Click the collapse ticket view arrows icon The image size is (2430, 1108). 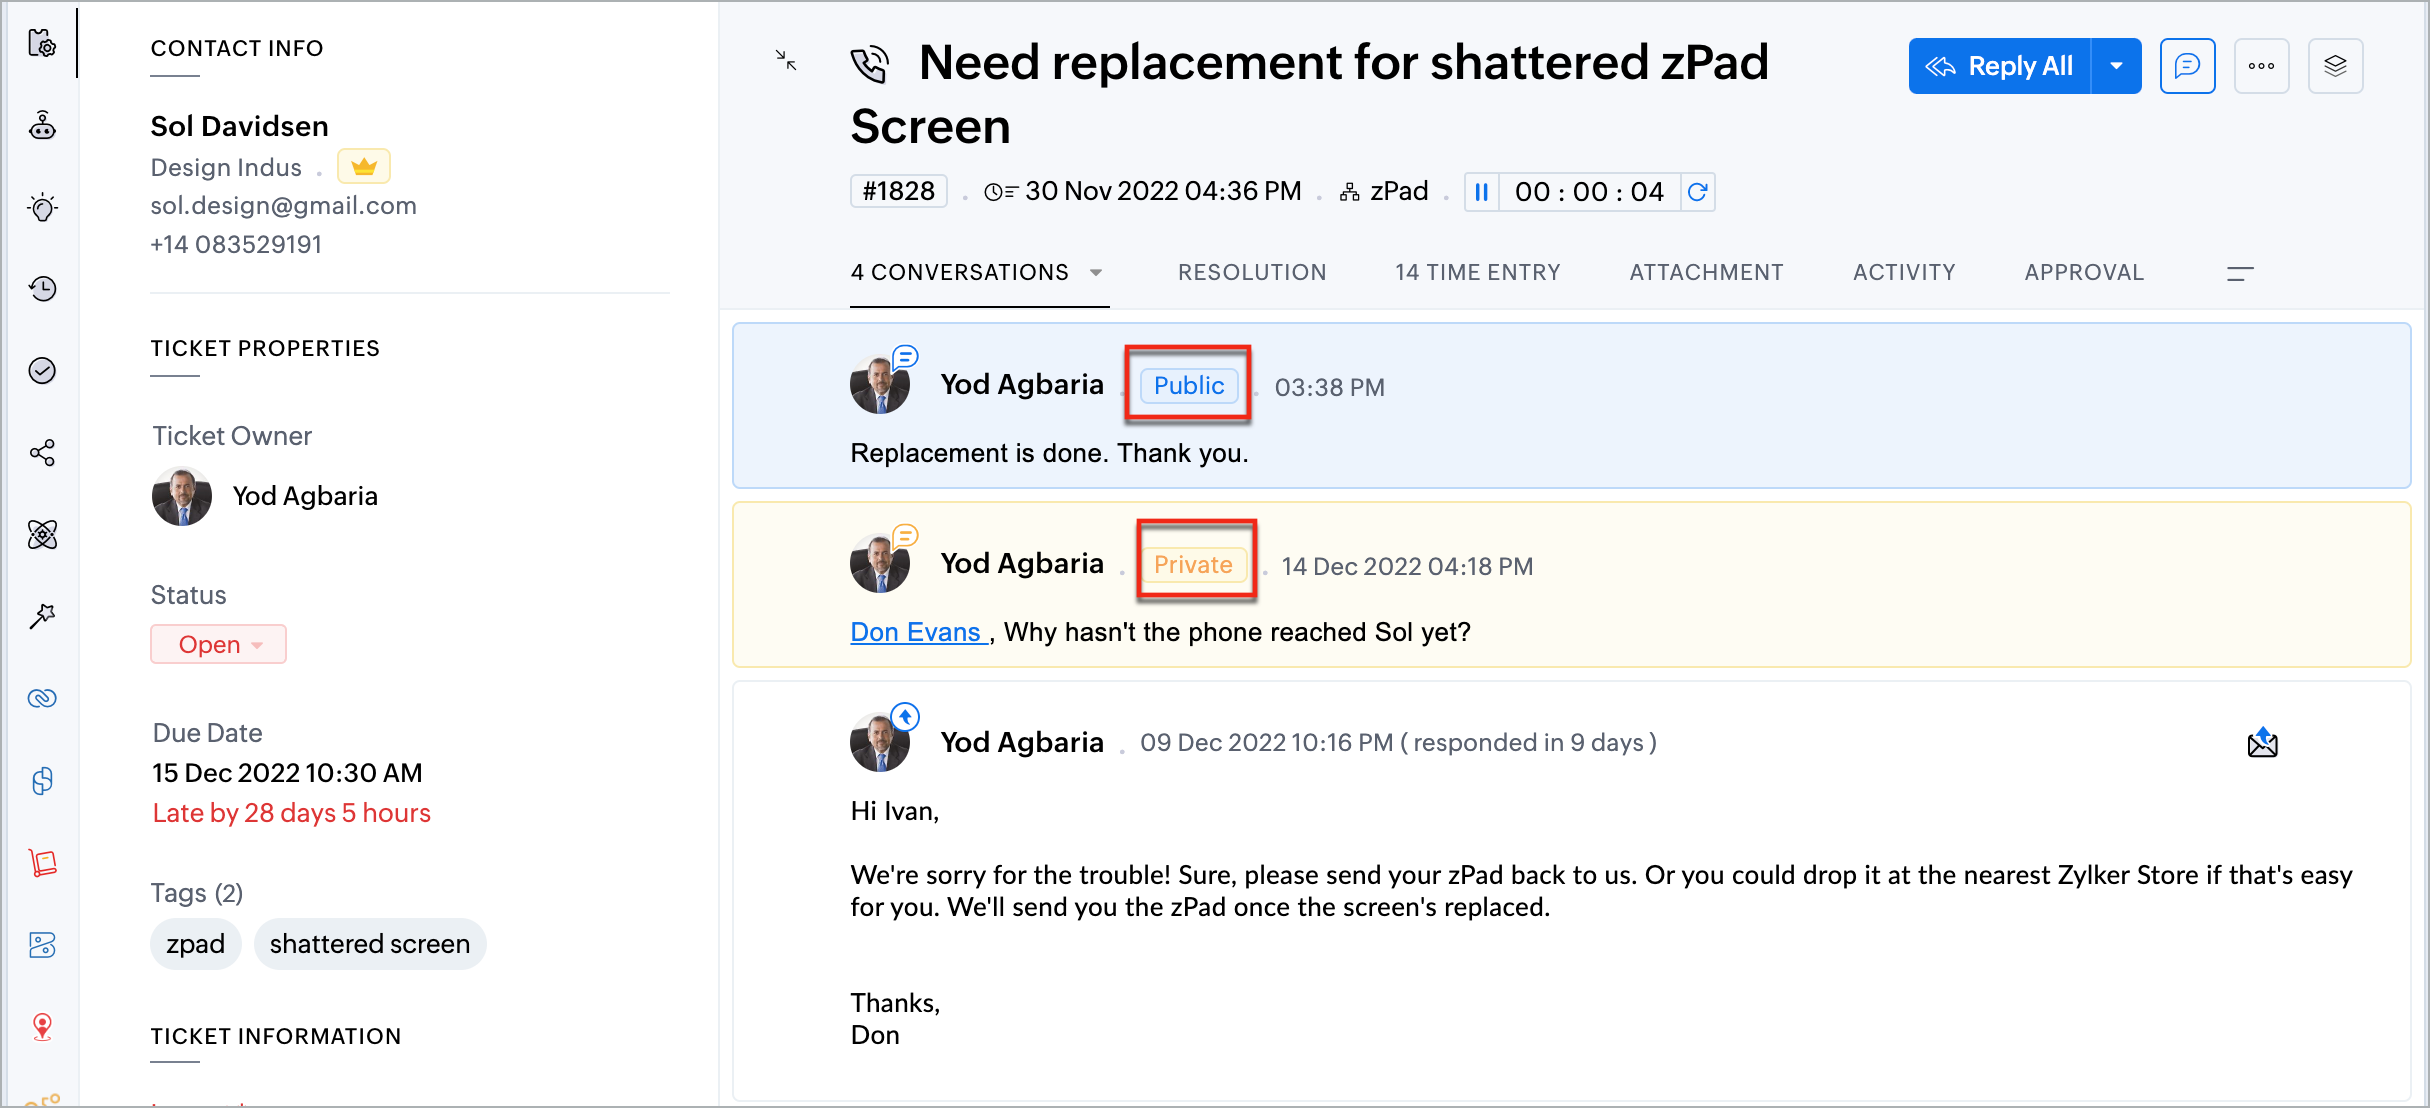[786, 61]
